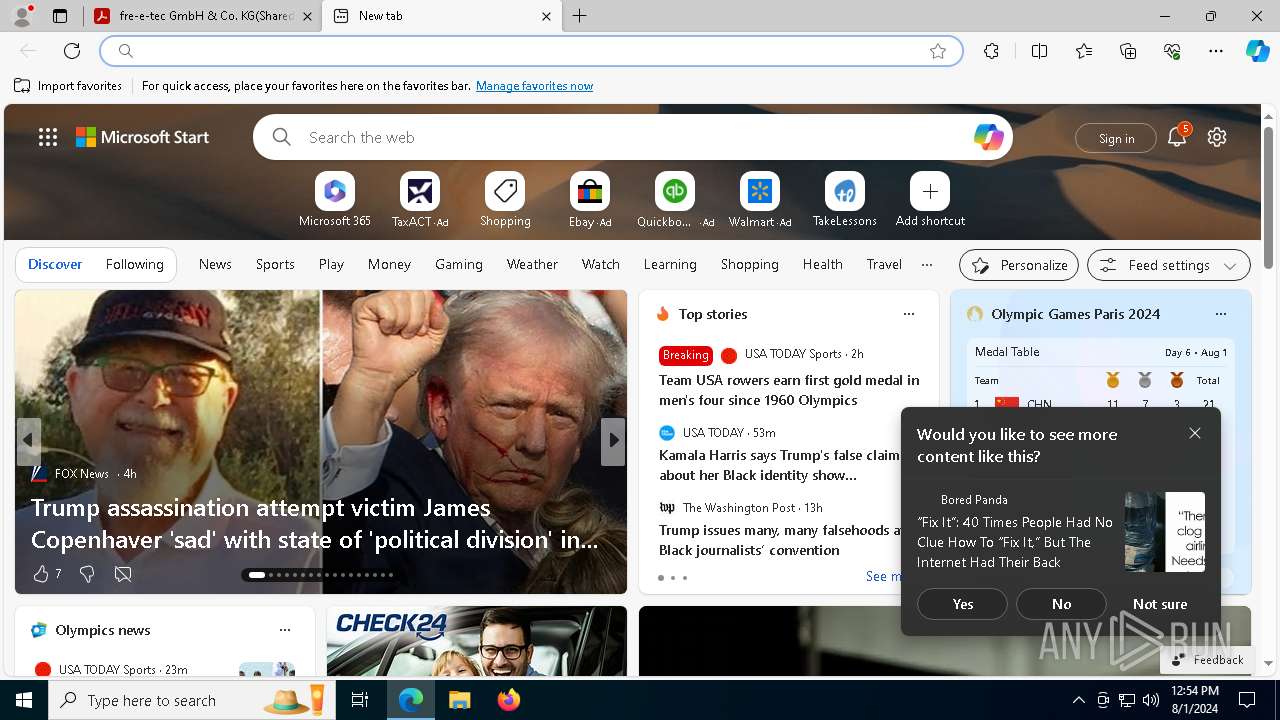Screen dimensions: 1280x720
Task: Open Kamala Harris Trump false claim story
Action: (x=779, y=465)
